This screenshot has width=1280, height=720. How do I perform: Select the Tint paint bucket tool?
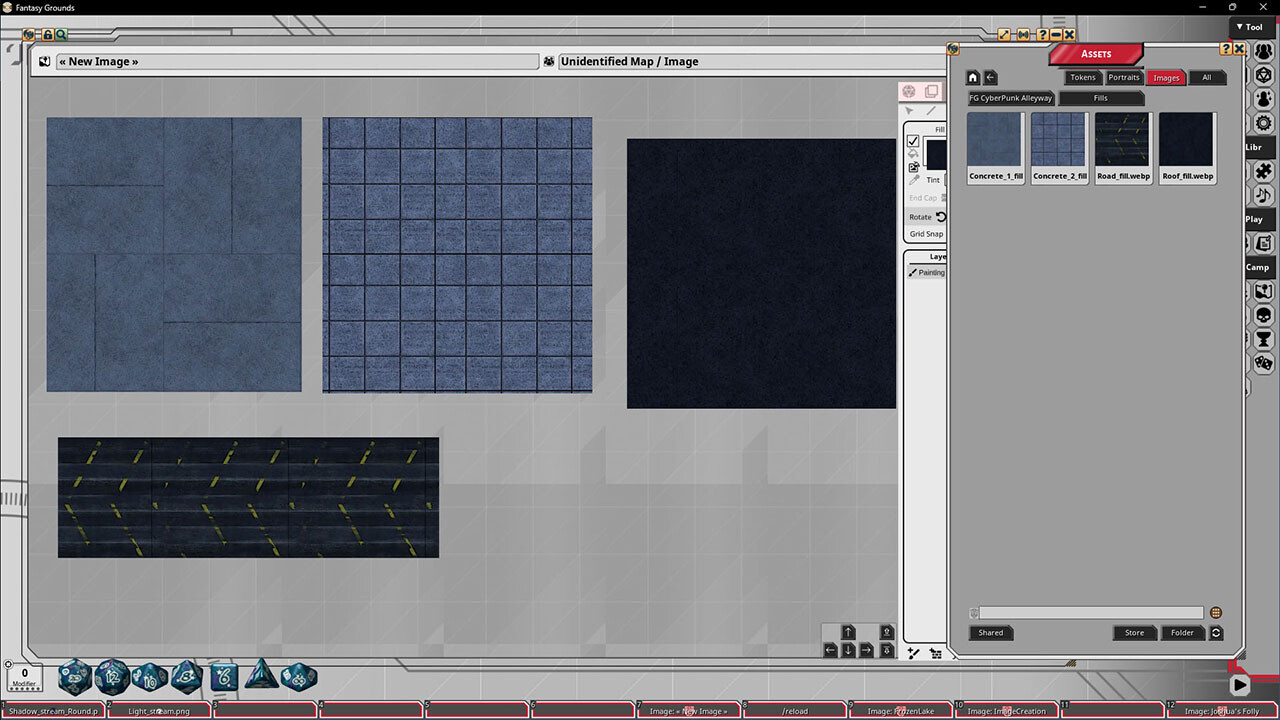(912, 153)
